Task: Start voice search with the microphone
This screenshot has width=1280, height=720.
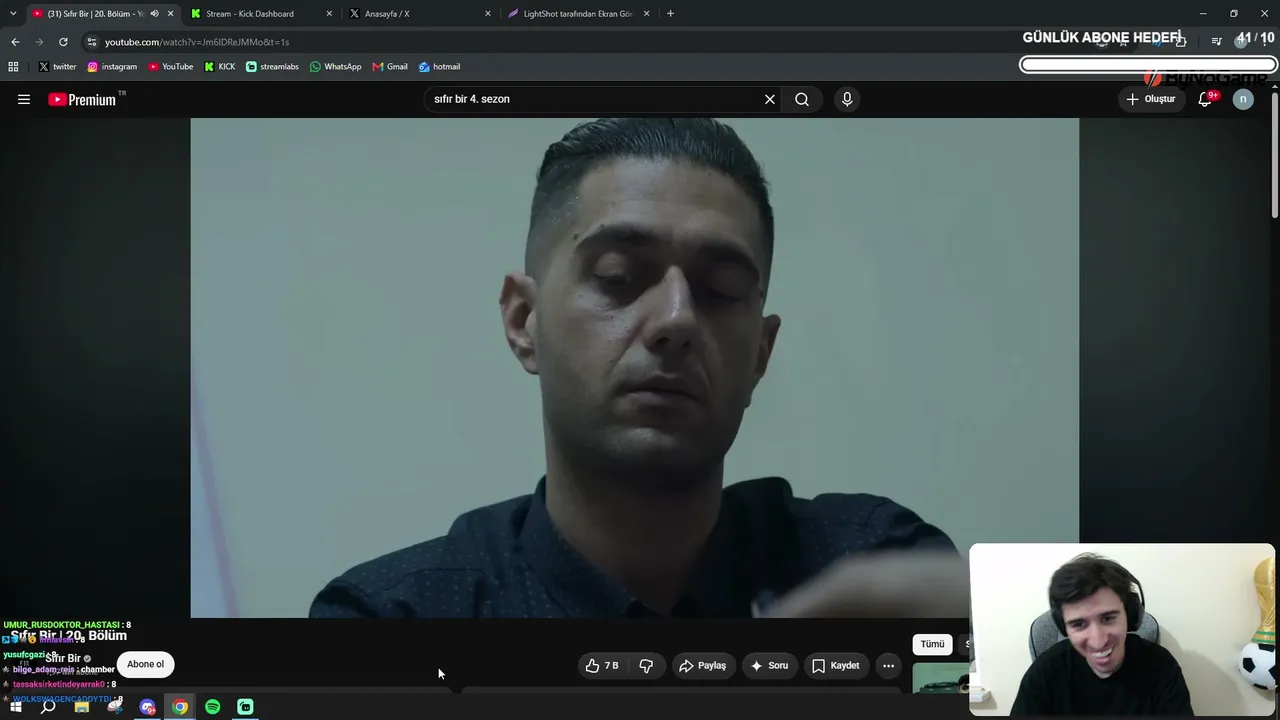Action: (x=847, y=99)
